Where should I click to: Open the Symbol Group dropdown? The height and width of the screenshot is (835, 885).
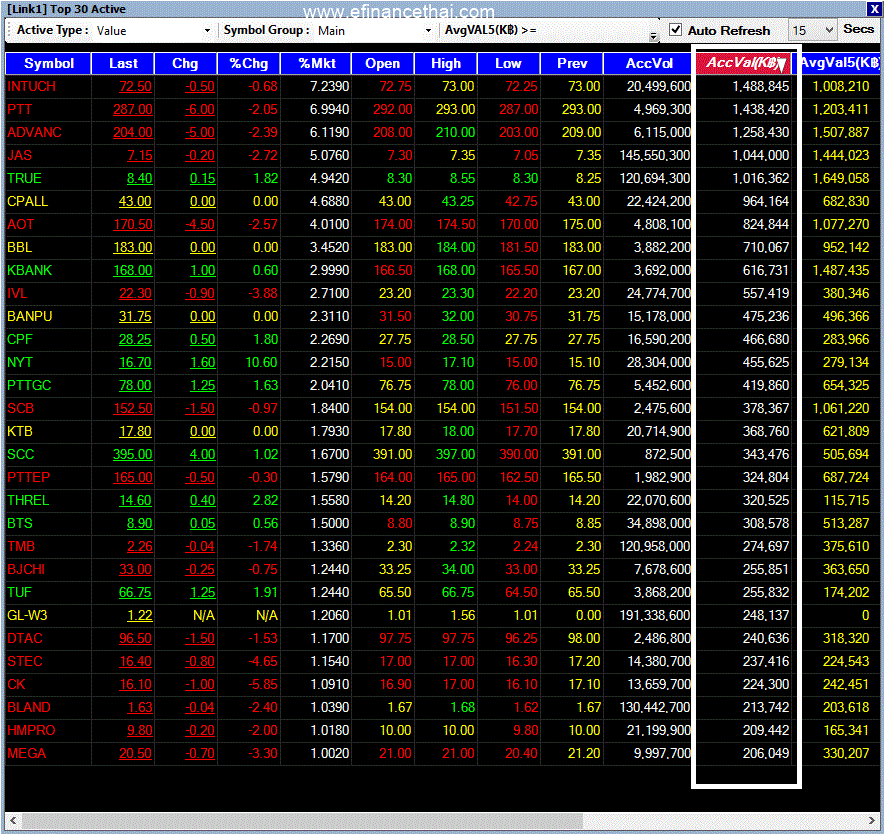click(x=428, y=30)
